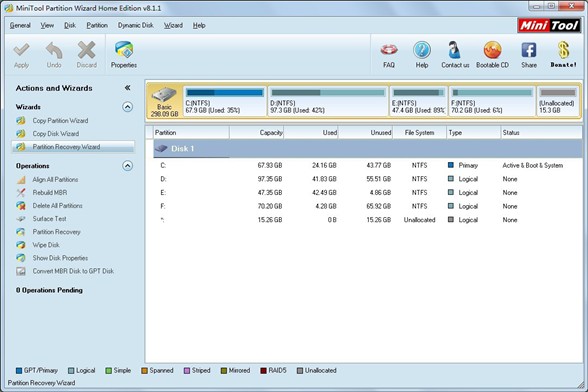Click the Status column header
Viewport: 588px width, 392px height.
[x=541, y=132]
